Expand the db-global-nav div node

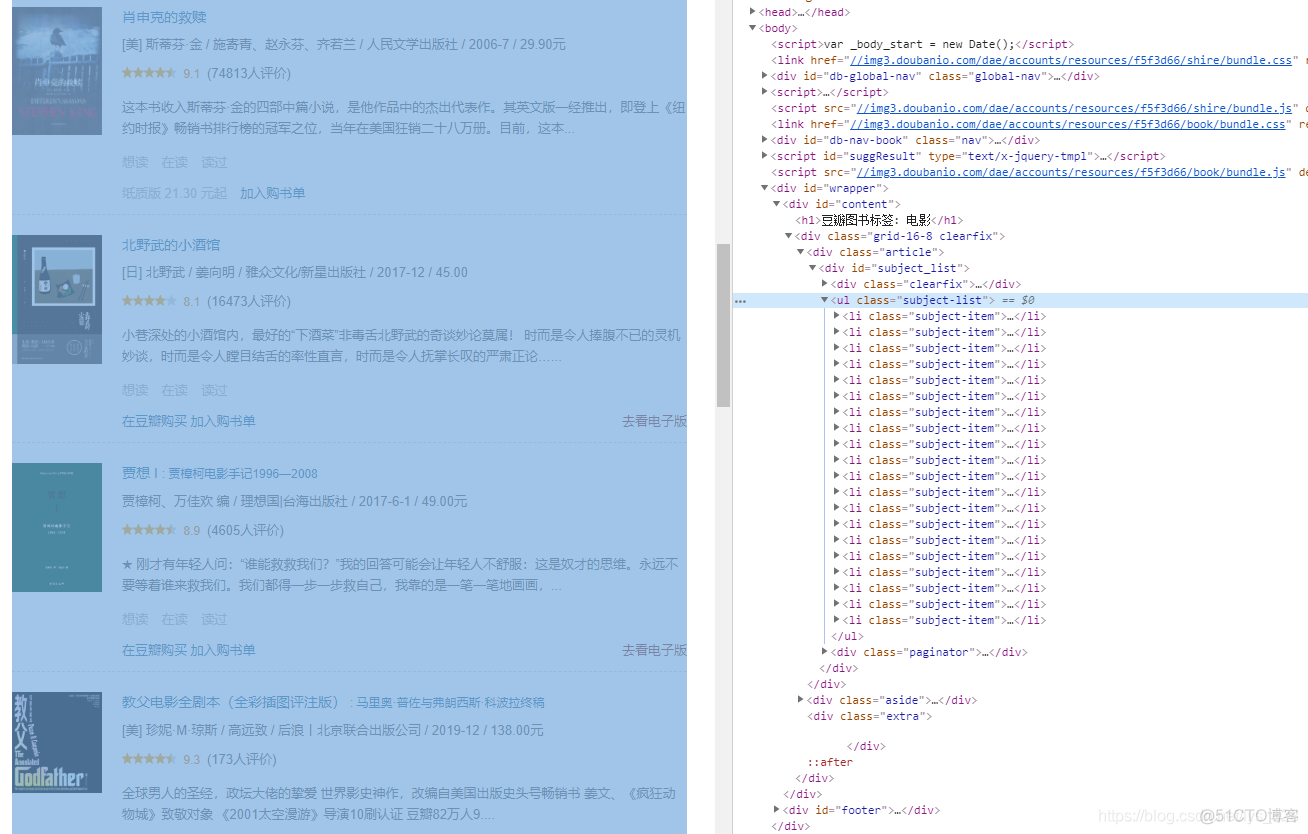pyautogui.click(x=765, y=76)
